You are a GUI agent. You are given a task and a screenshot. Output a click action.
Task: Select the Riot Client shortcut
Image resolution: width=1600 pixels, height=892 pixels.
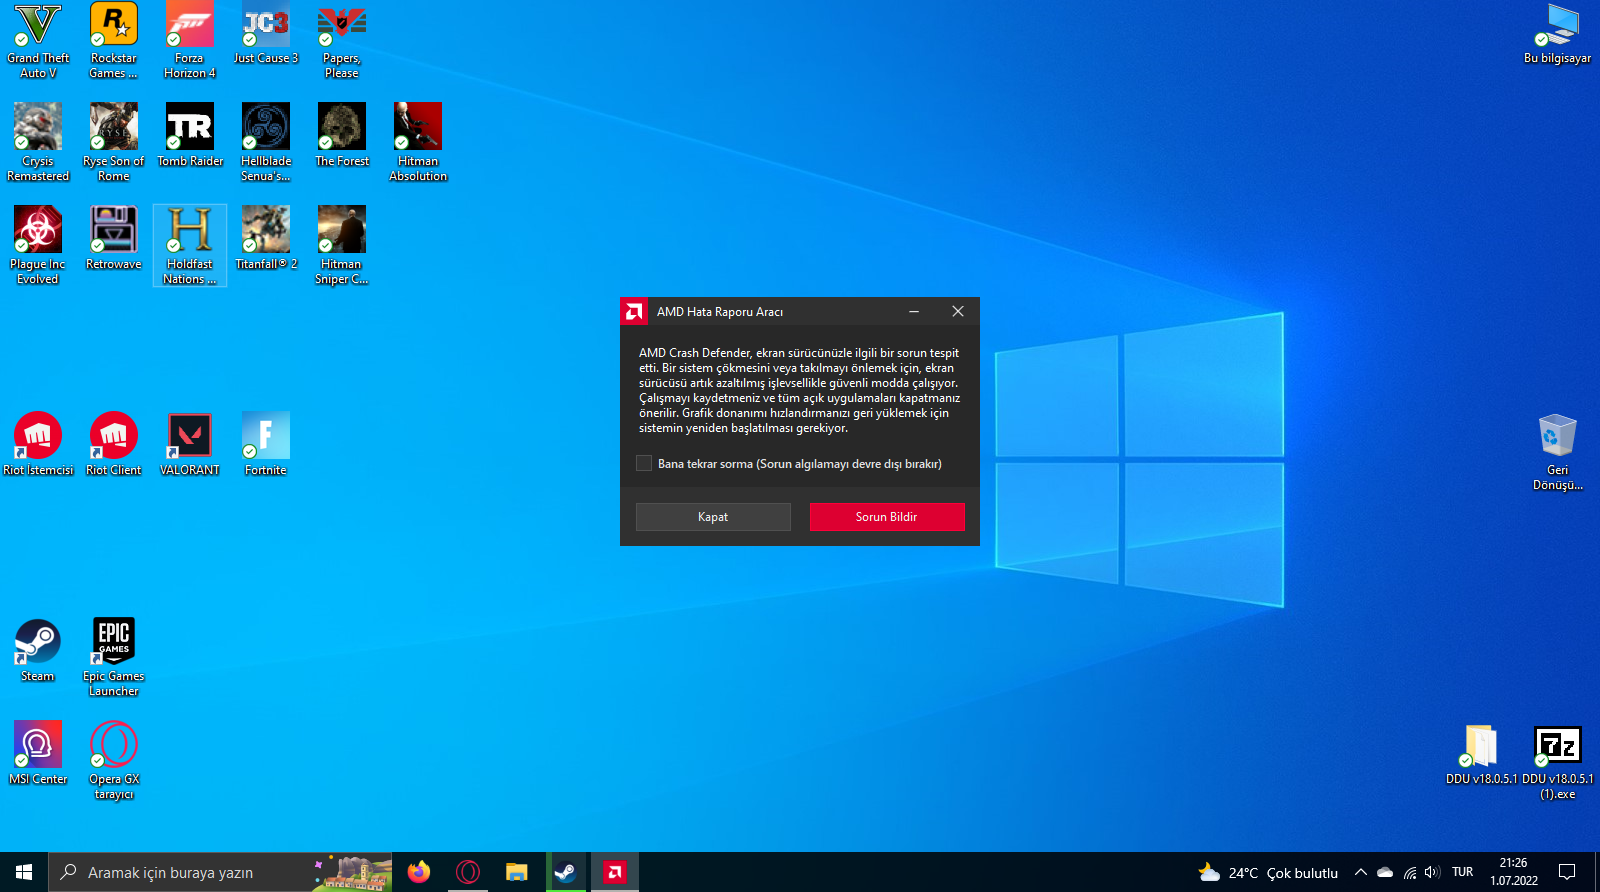[x=114, y=444]
